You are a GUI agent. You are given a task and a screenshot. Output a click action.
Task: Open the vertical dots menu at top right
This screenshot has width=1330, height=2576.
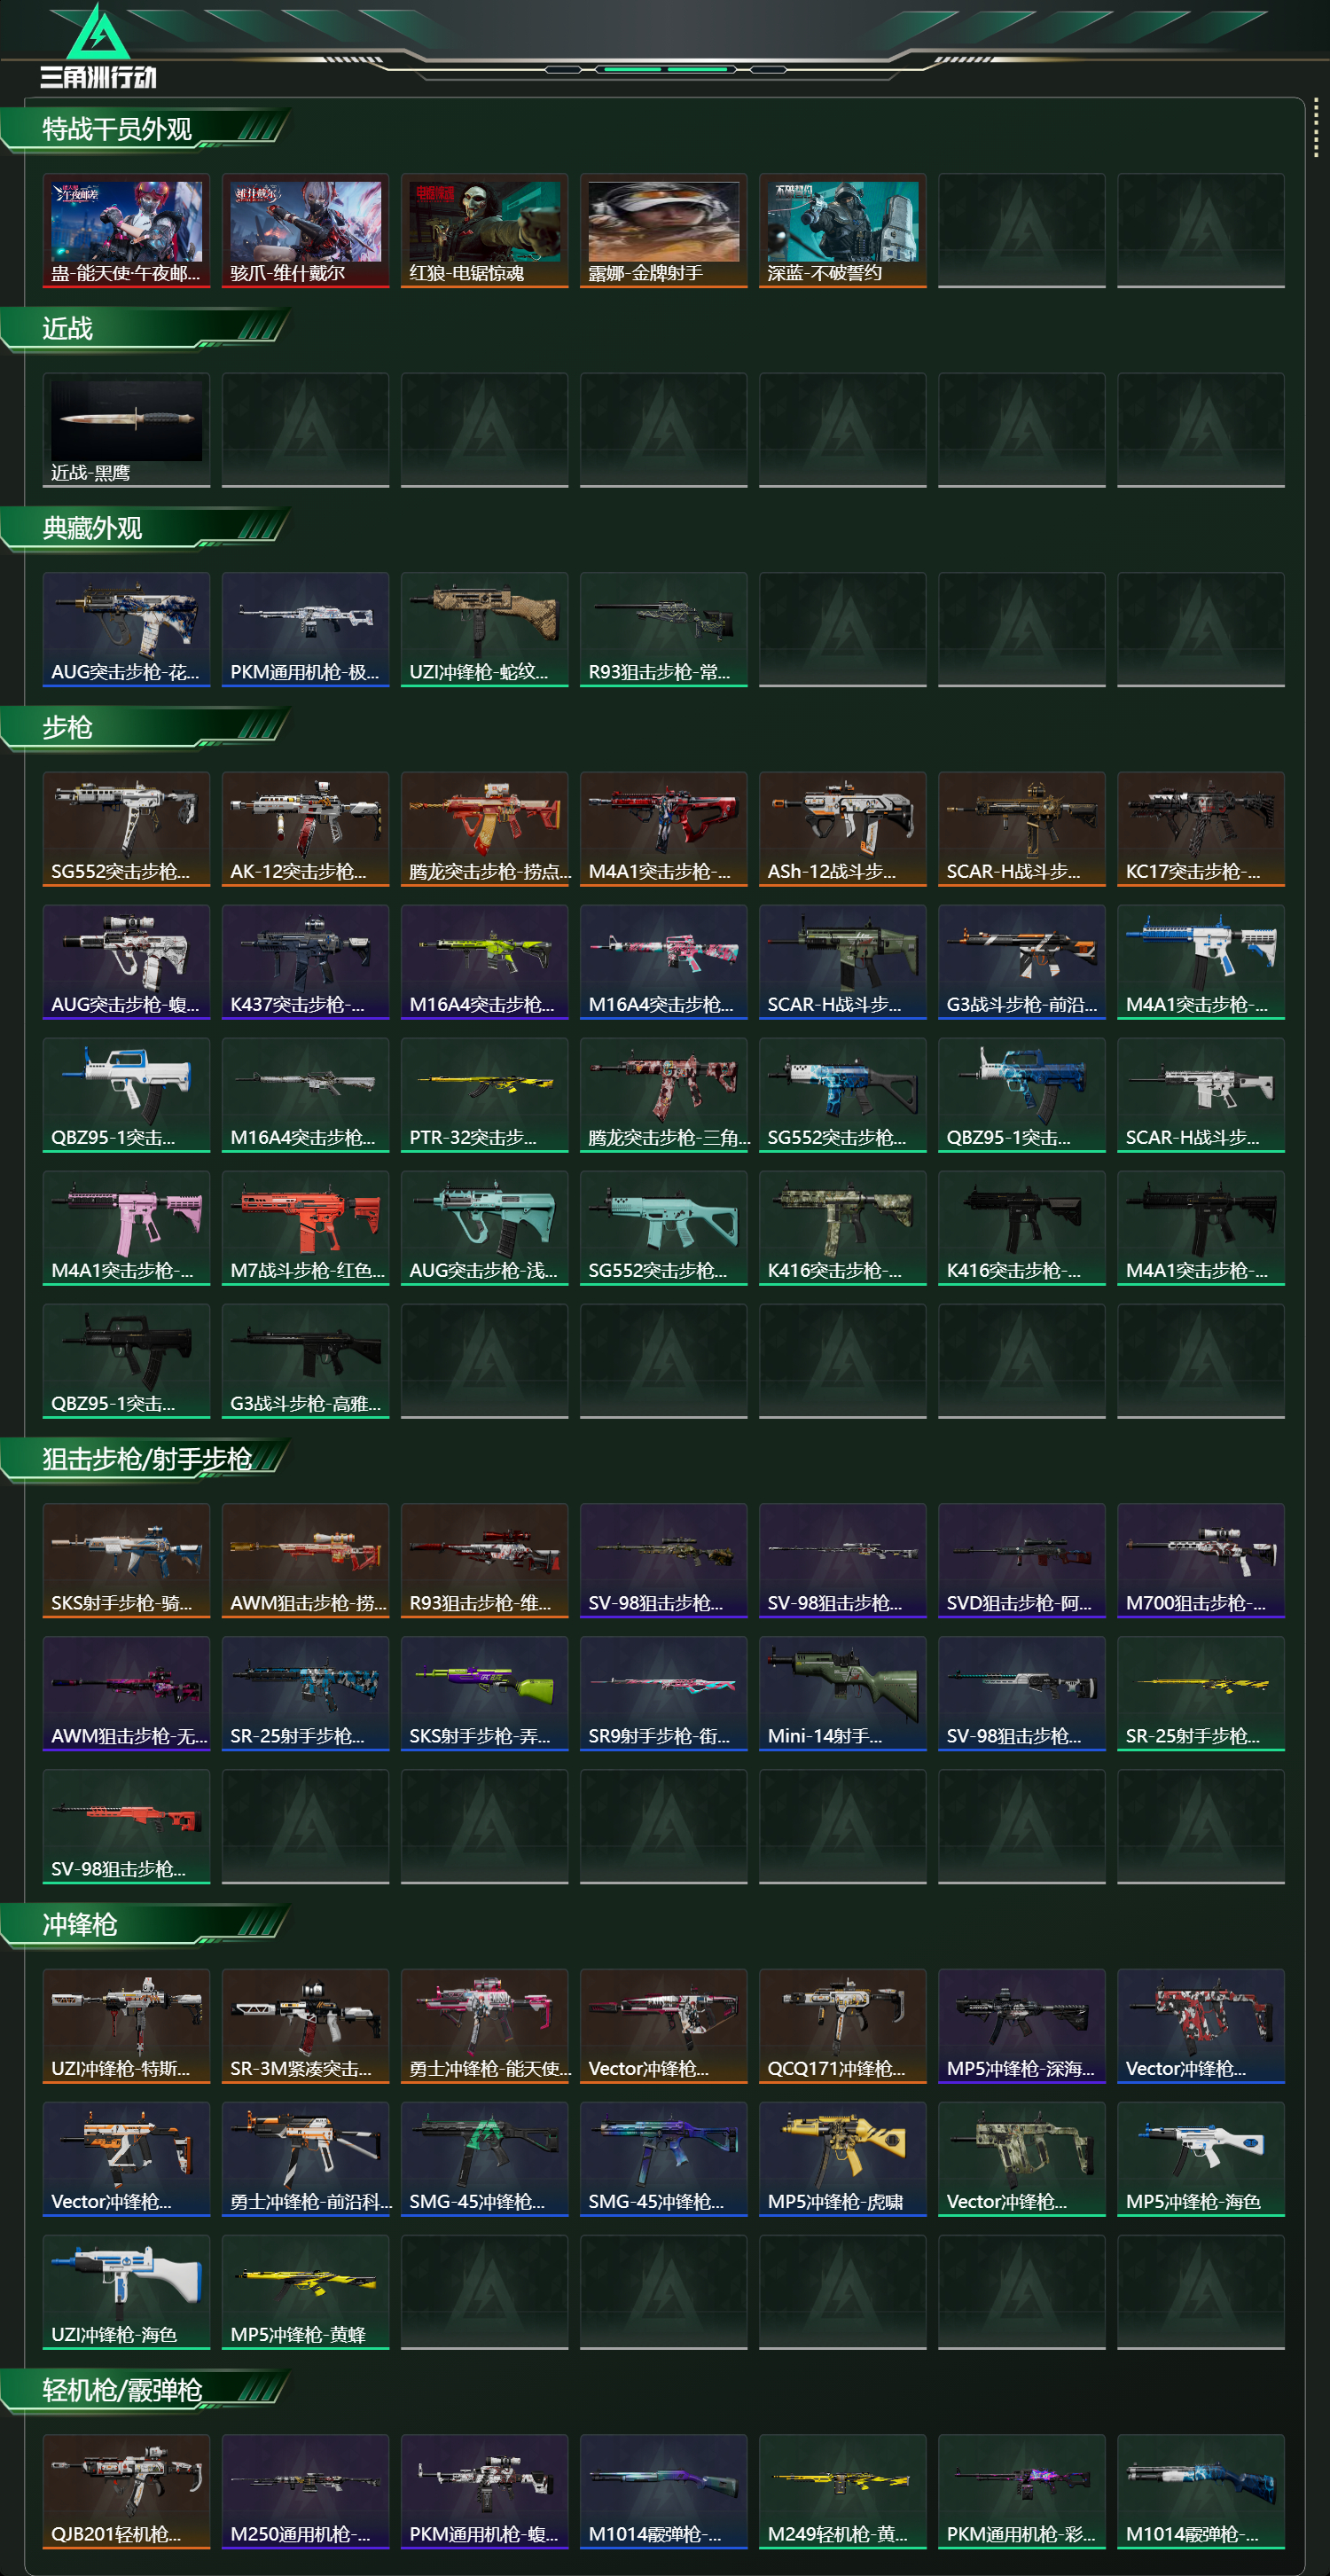coord(1316,127)
